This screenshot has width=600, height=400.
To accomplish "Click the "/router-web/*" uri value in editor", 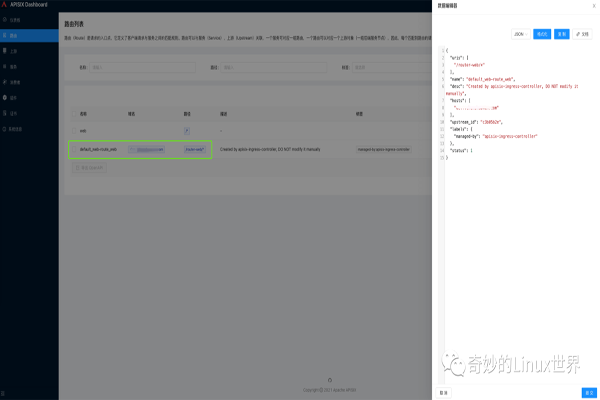I will tap(470, 65).
